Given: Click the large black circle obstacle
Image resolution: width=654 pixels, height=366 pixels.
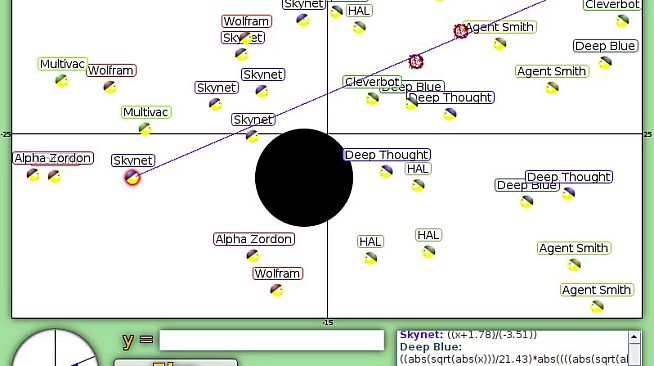Looking at the screenshot, I should (304, 178).
